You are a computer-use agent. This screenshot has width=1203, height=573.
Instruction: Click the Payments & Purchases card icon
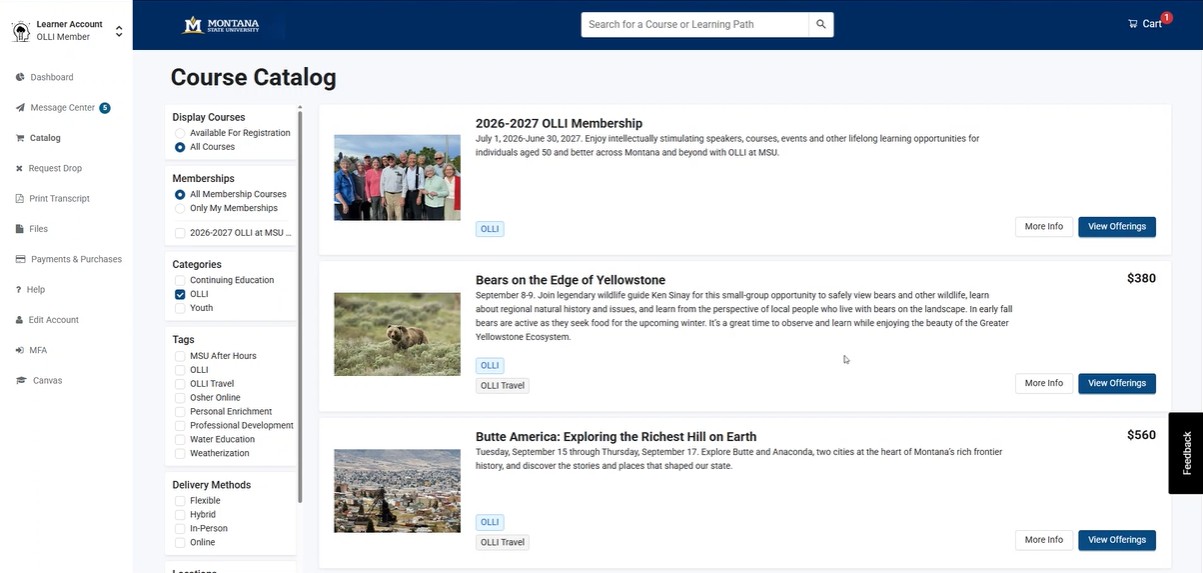(x=20, y=259)
